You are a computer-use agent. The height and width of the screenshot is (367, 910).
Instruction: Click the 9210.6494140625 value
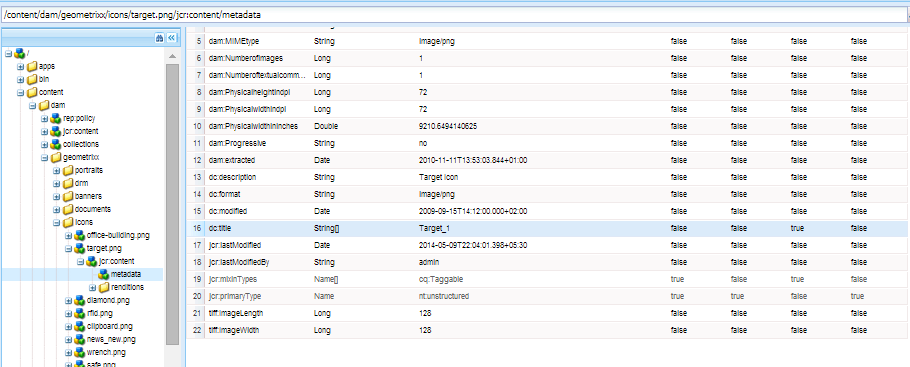pos(448,126)
